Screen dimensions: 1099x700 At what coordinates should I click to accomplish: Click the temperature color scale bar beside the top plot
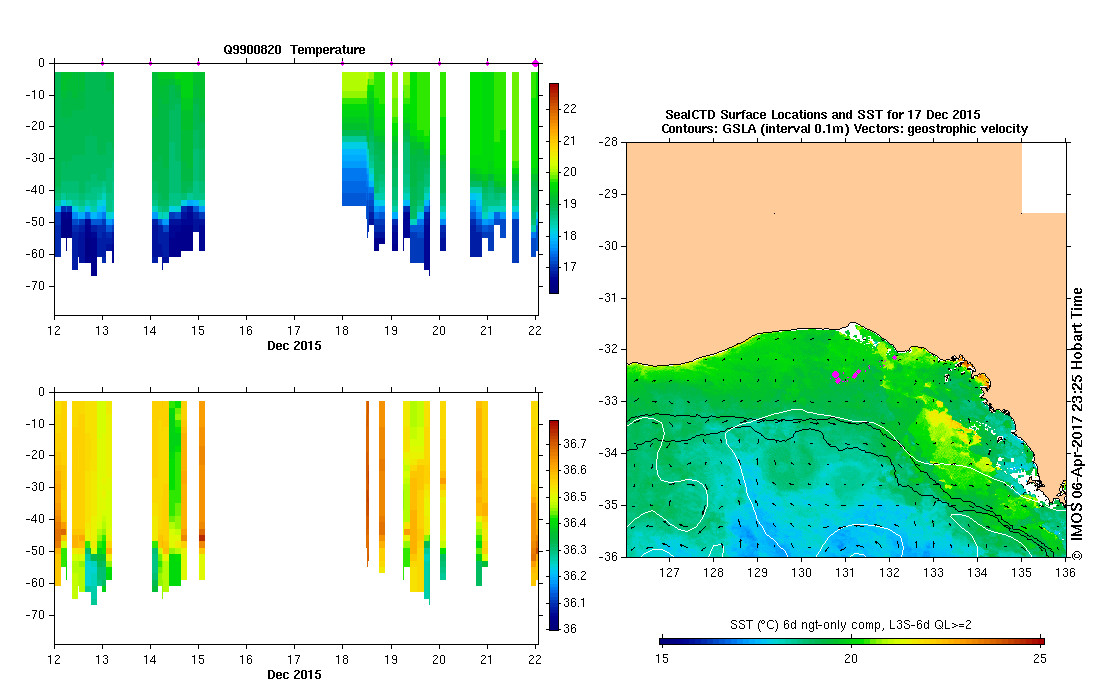coord(554,188)
